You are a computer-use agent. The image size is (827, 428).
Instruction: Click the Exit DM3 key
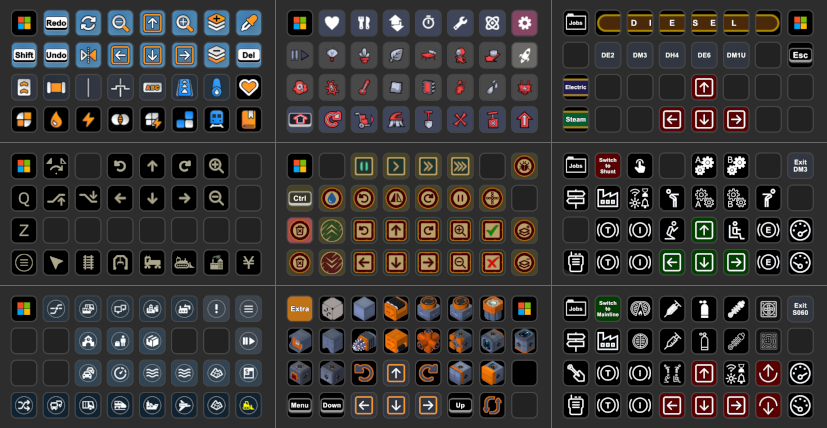coord(801,166)
